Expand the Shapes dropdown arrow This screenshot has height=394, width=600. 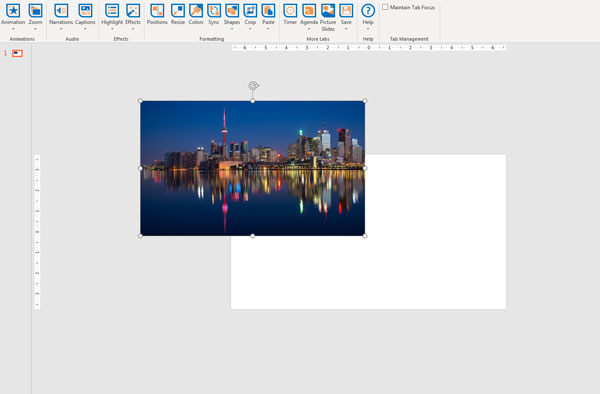click(x=232, y=29)
